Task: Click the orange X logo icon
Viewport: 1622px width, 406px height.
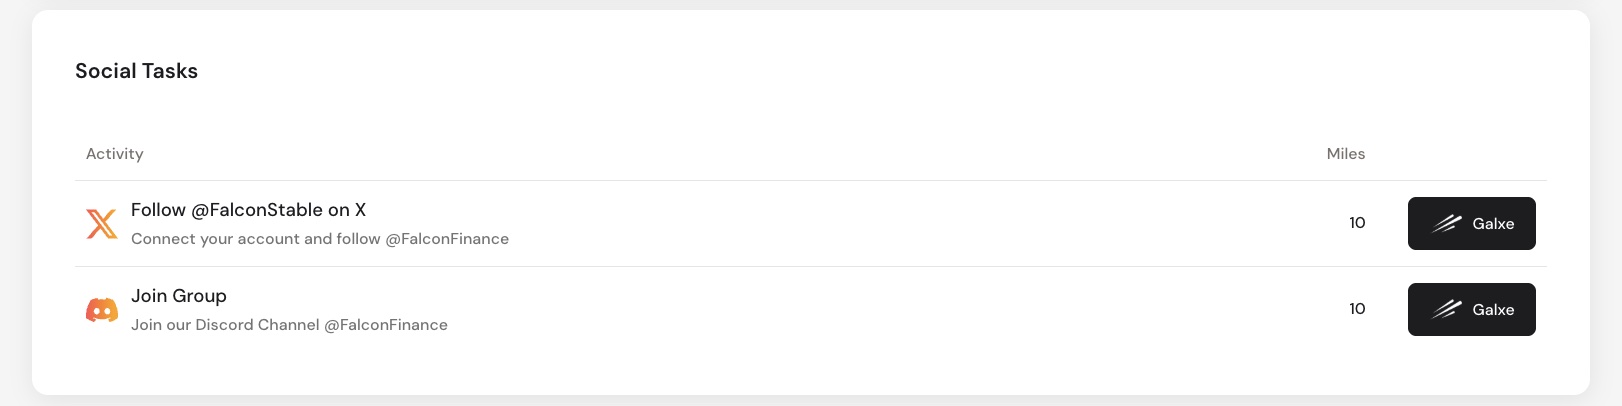Action: pyautogui.click(x=102, y=224)
